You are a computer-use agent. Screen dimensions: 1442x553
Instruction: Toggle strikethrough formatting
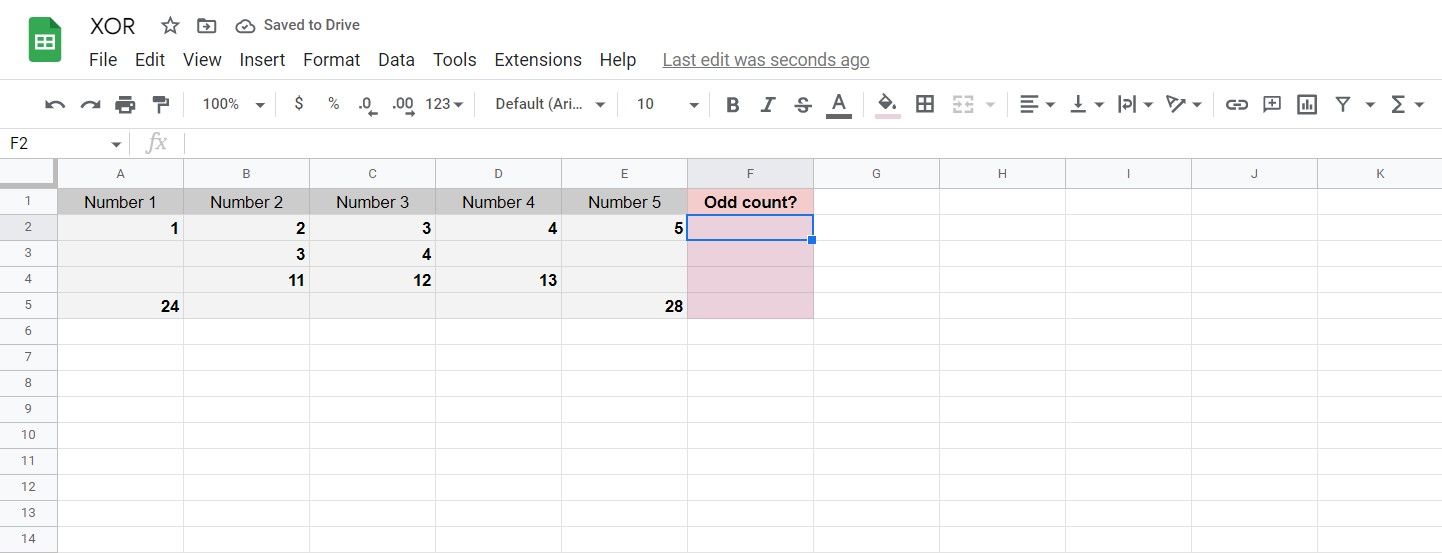(802, 104)
